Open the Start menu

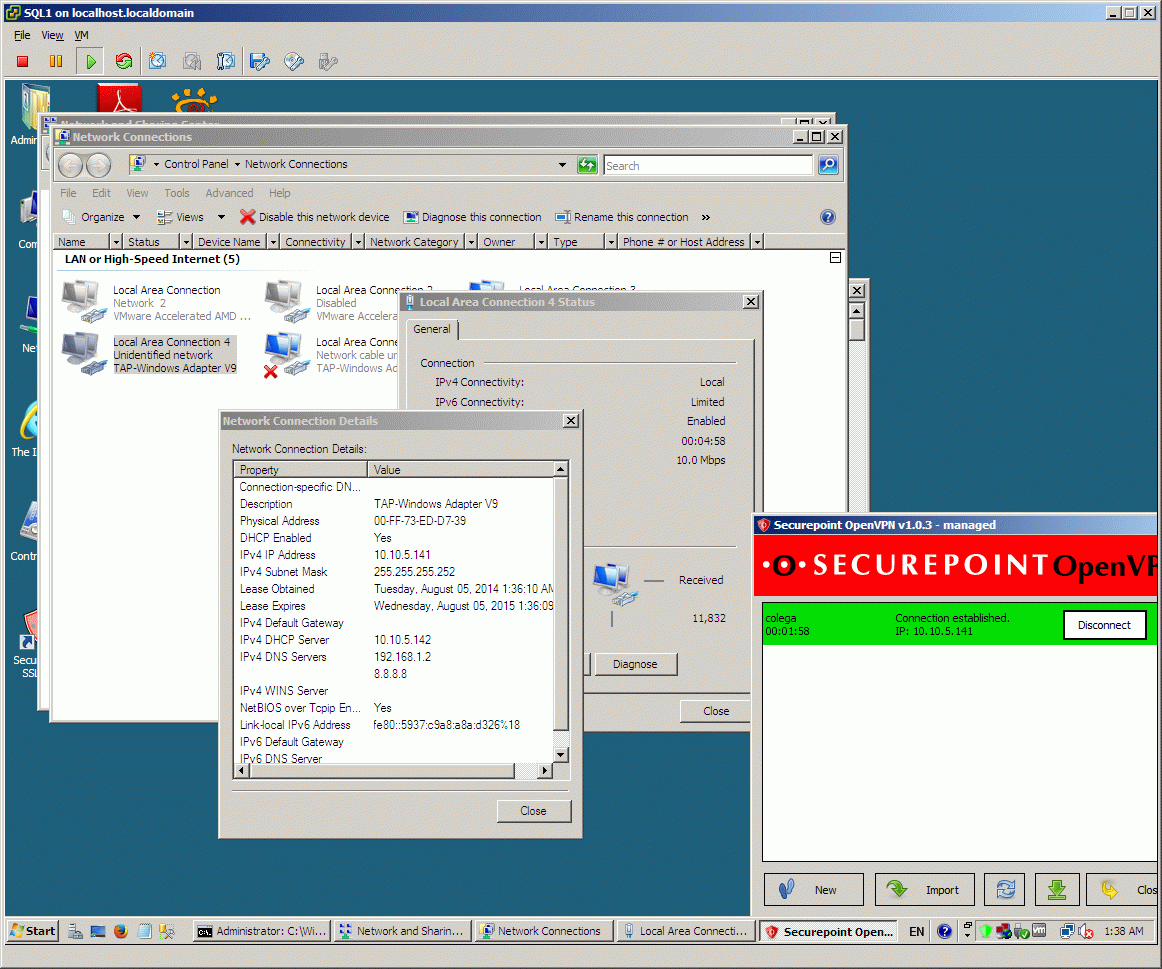click(33, 931)
